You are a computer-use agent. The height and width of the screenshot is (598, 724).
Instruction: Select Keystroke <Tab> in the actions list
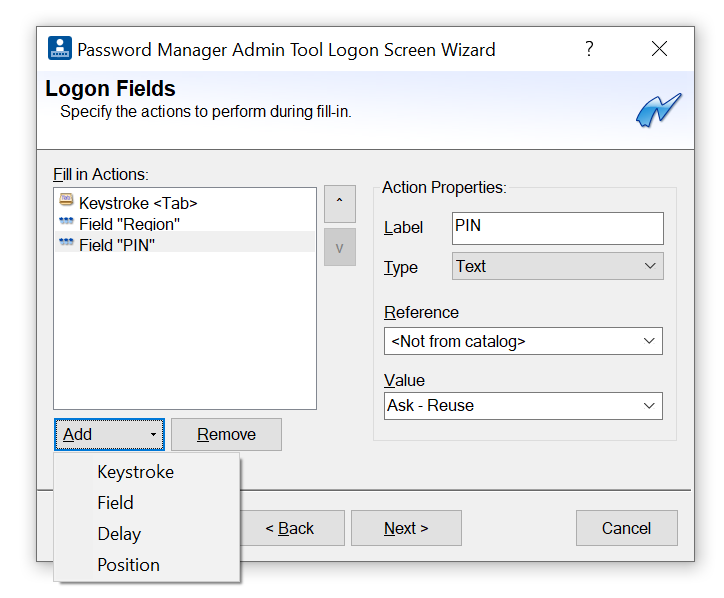coord(138,203)
